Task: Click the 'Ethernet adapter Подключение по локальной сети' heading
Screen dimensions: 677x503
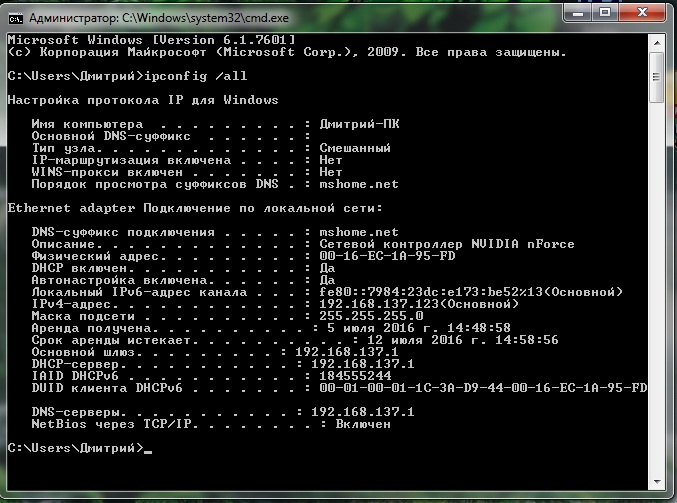Action: pos(195,208)
